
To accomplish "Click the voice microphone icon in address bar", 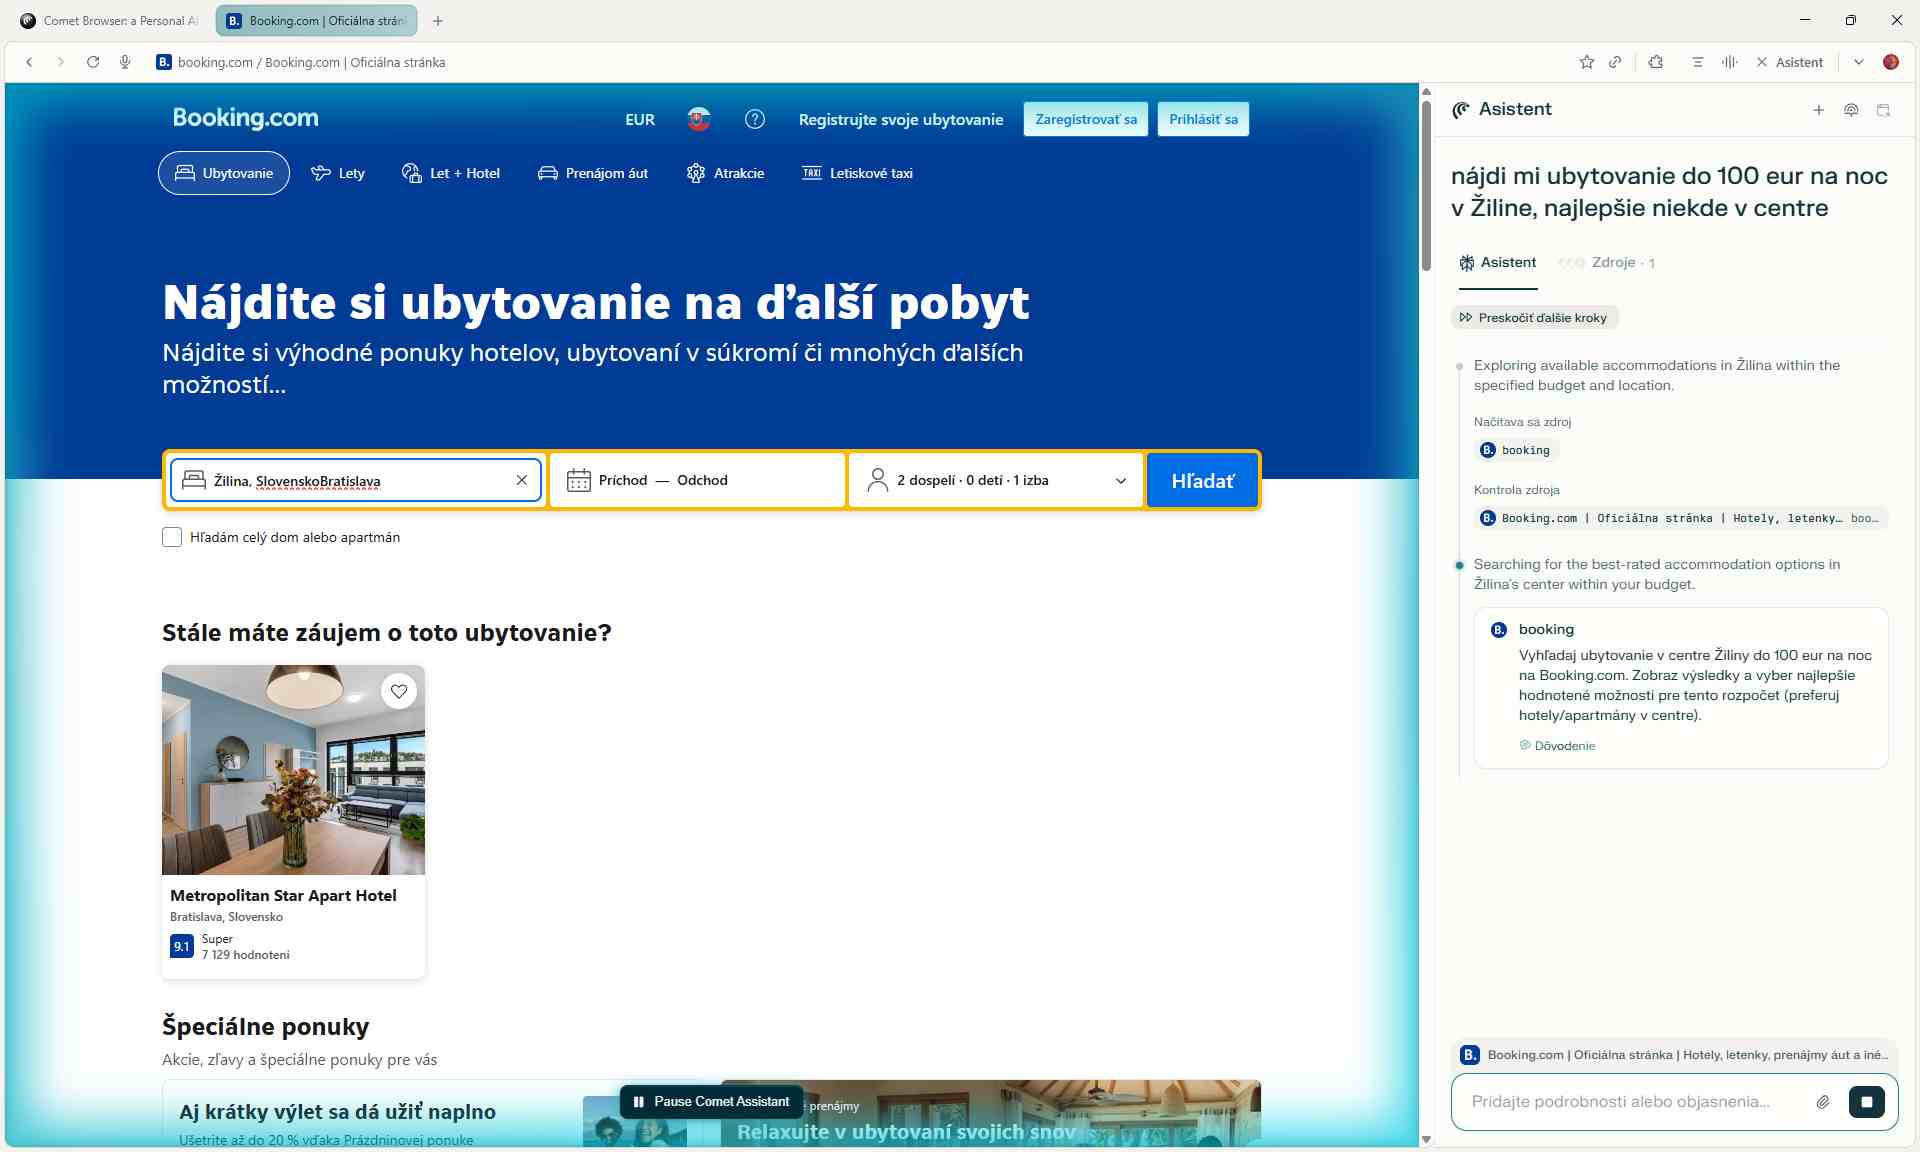I will [x=125, y=62].
